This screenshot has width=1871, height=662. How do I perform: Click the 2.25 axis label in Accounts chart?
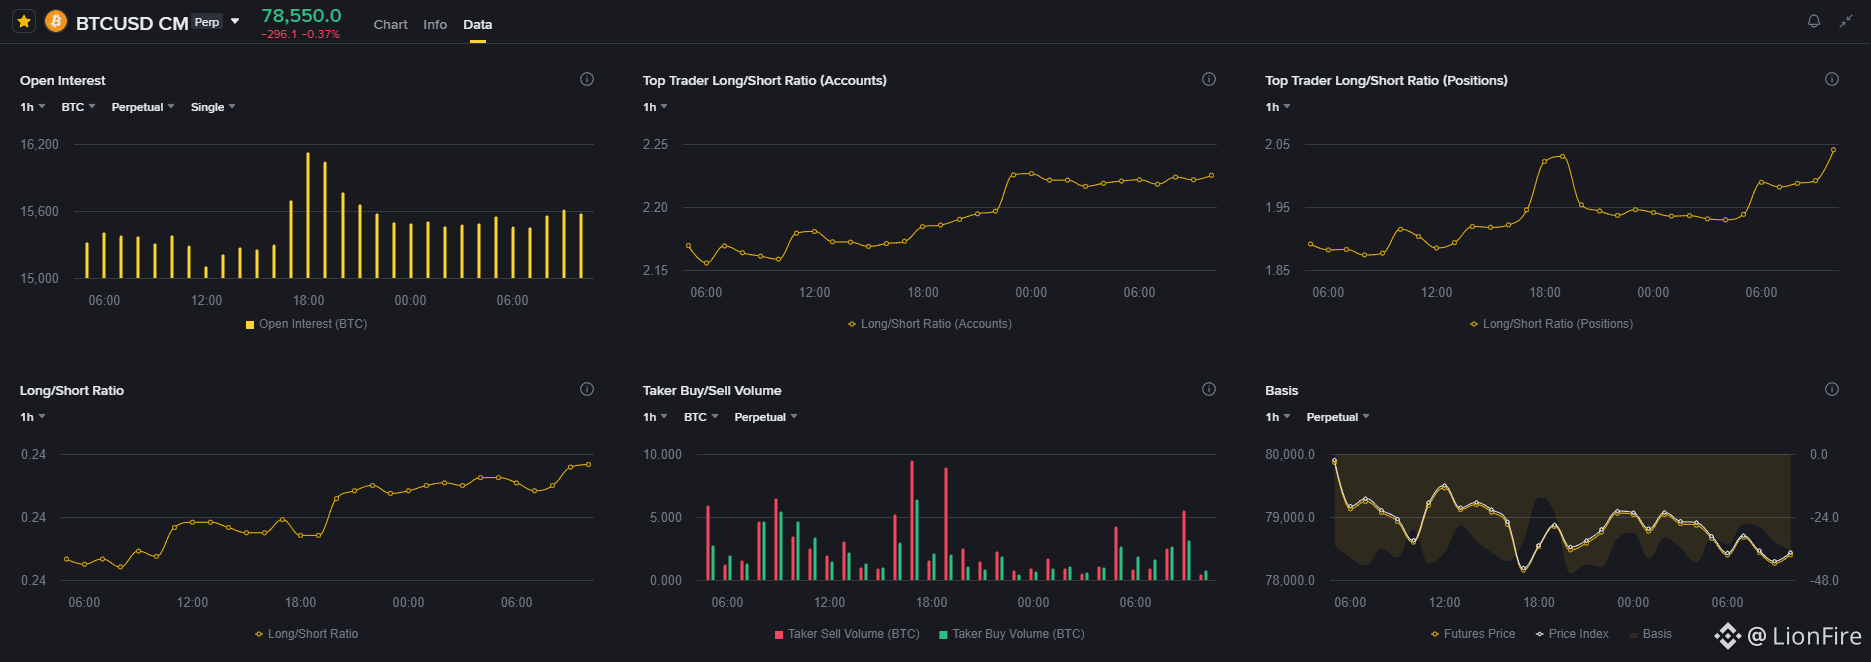coord(655,144)
